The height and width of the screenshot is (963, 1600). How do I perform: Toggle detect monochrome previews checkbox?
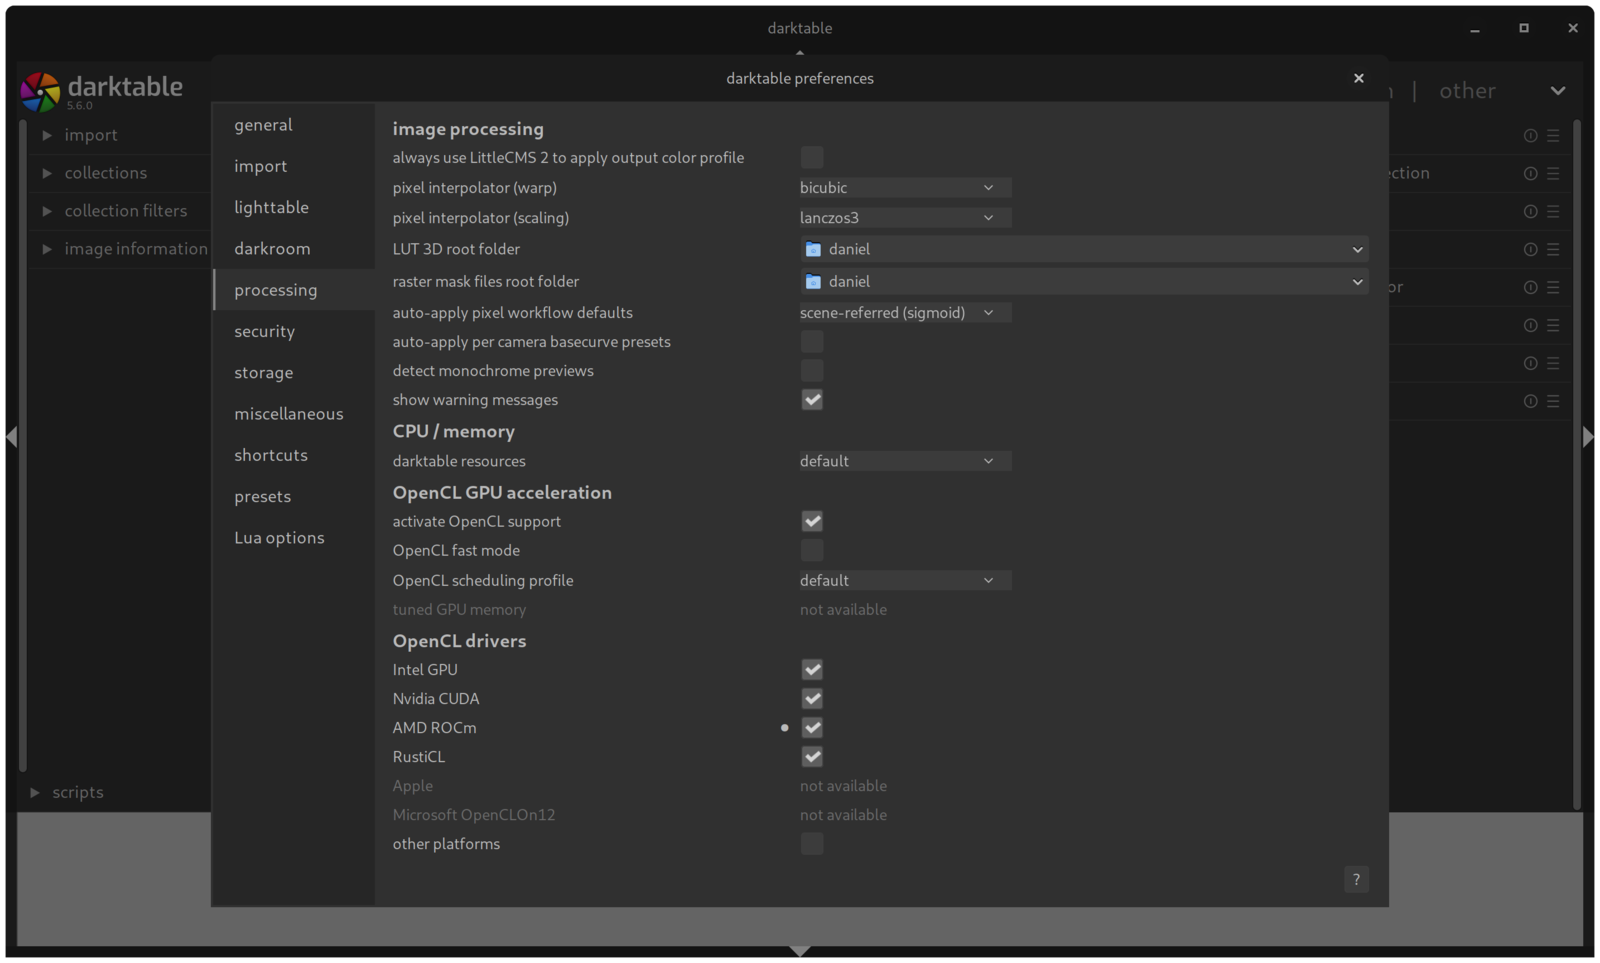812,371
